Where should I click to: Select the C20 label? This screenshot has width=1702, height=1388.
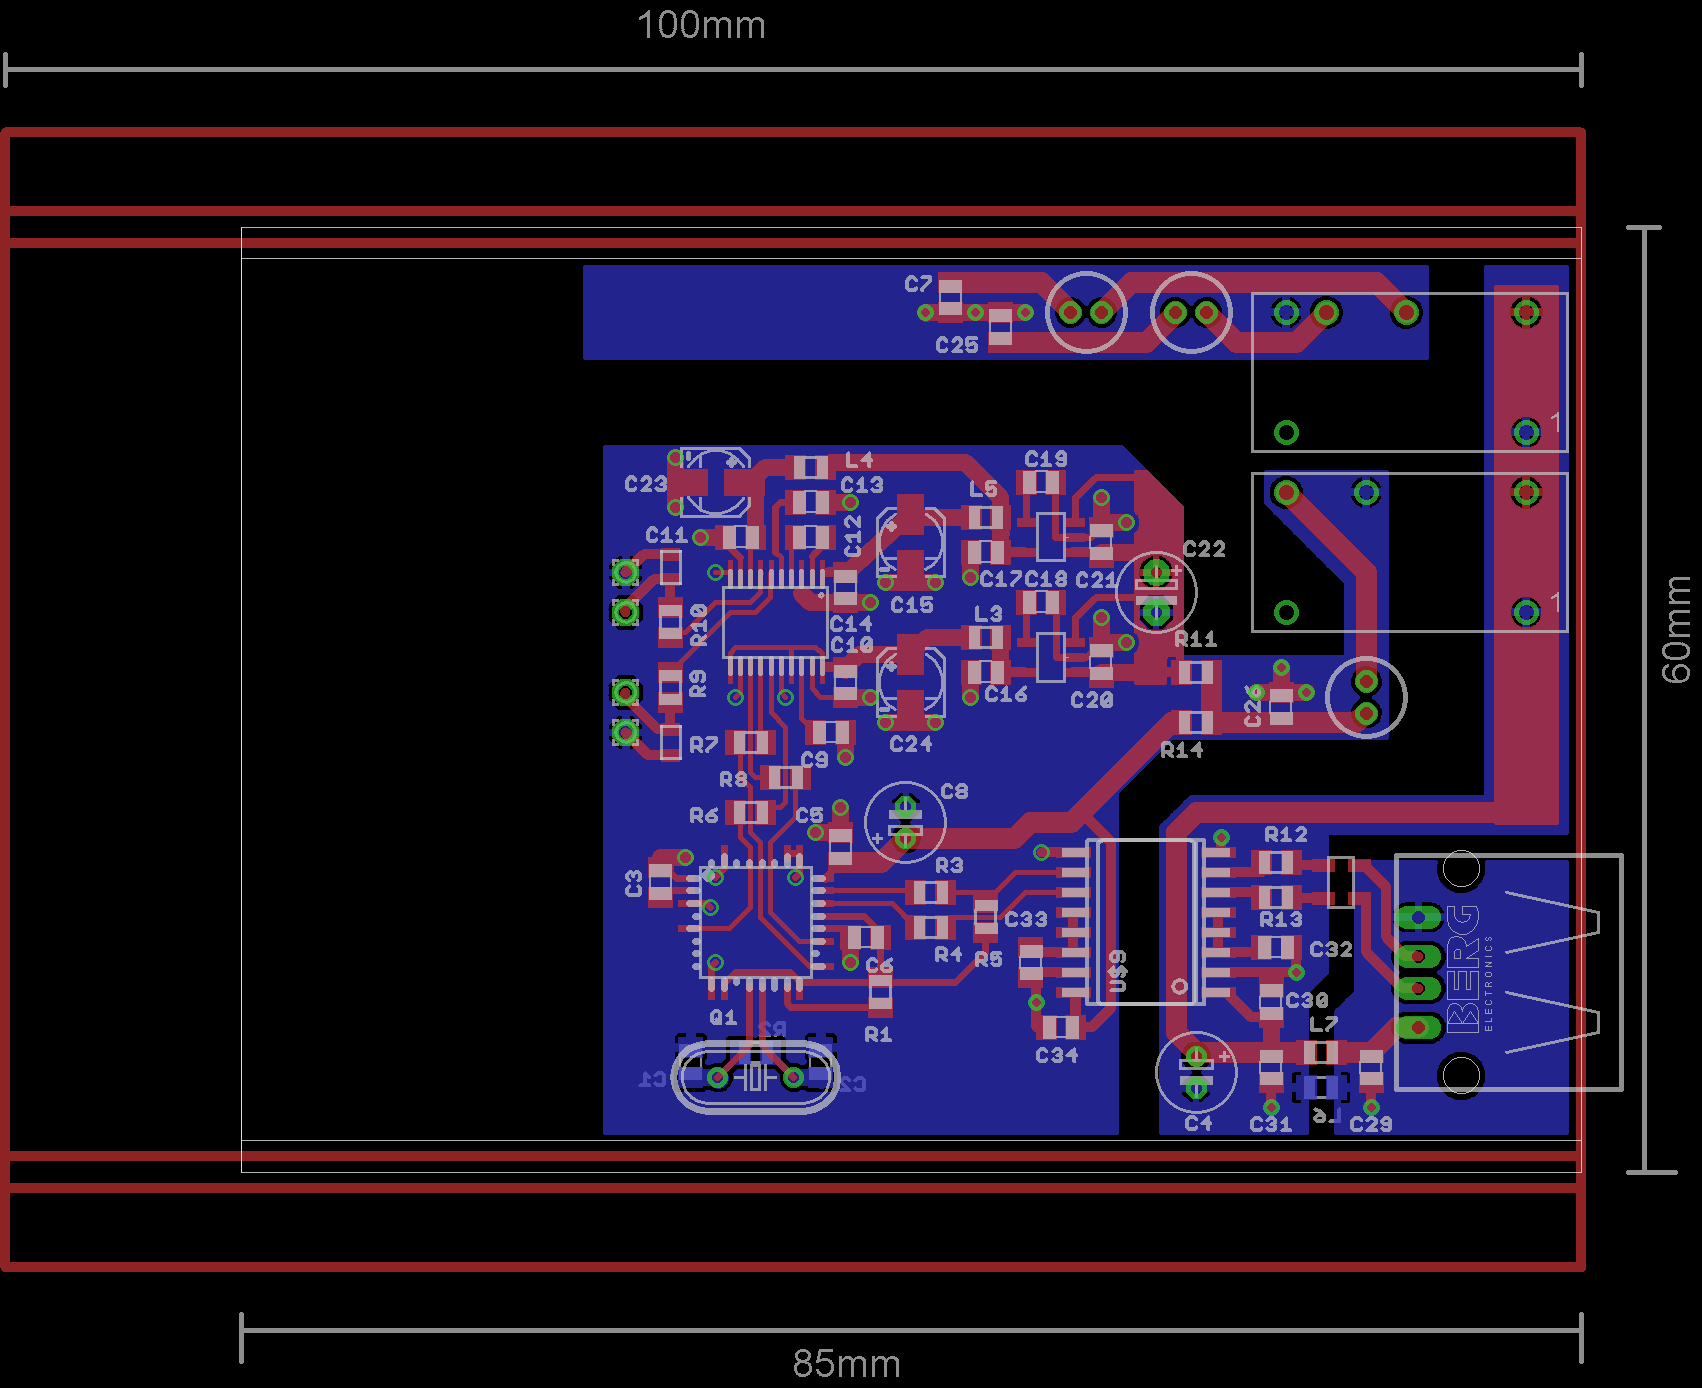coord(1092,700)
